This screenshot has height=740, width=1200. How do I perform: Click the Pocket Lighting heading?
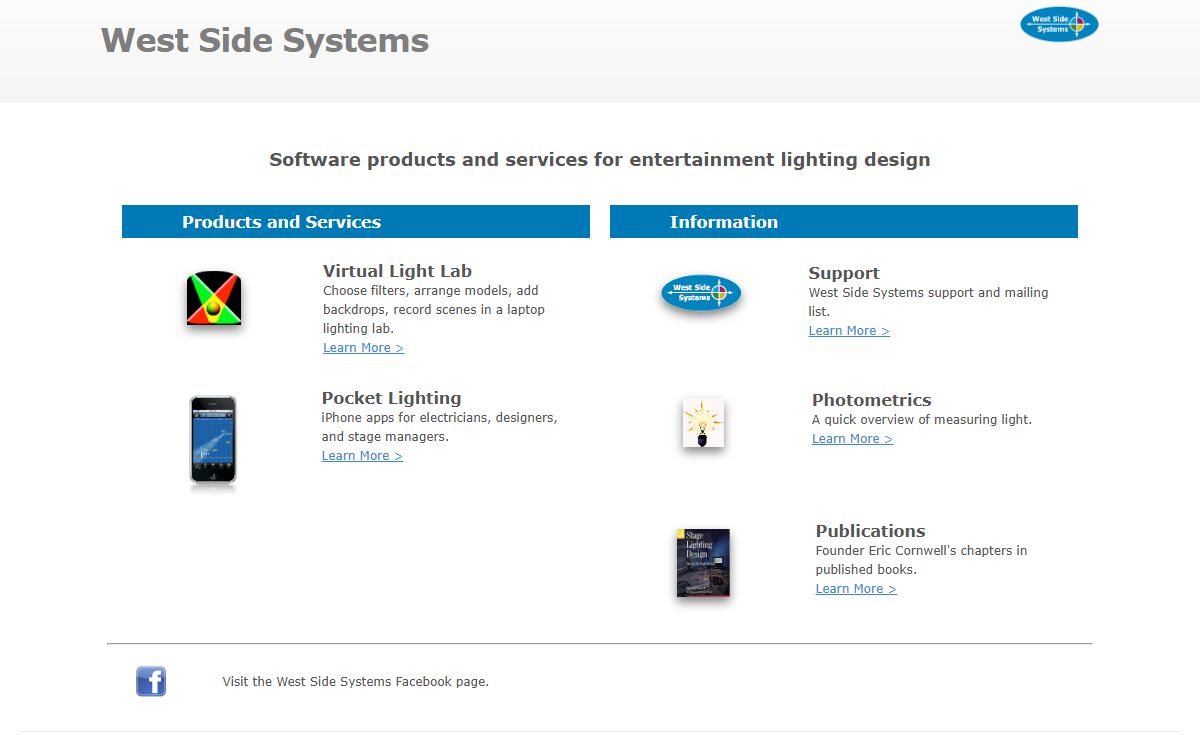point(391,398)
